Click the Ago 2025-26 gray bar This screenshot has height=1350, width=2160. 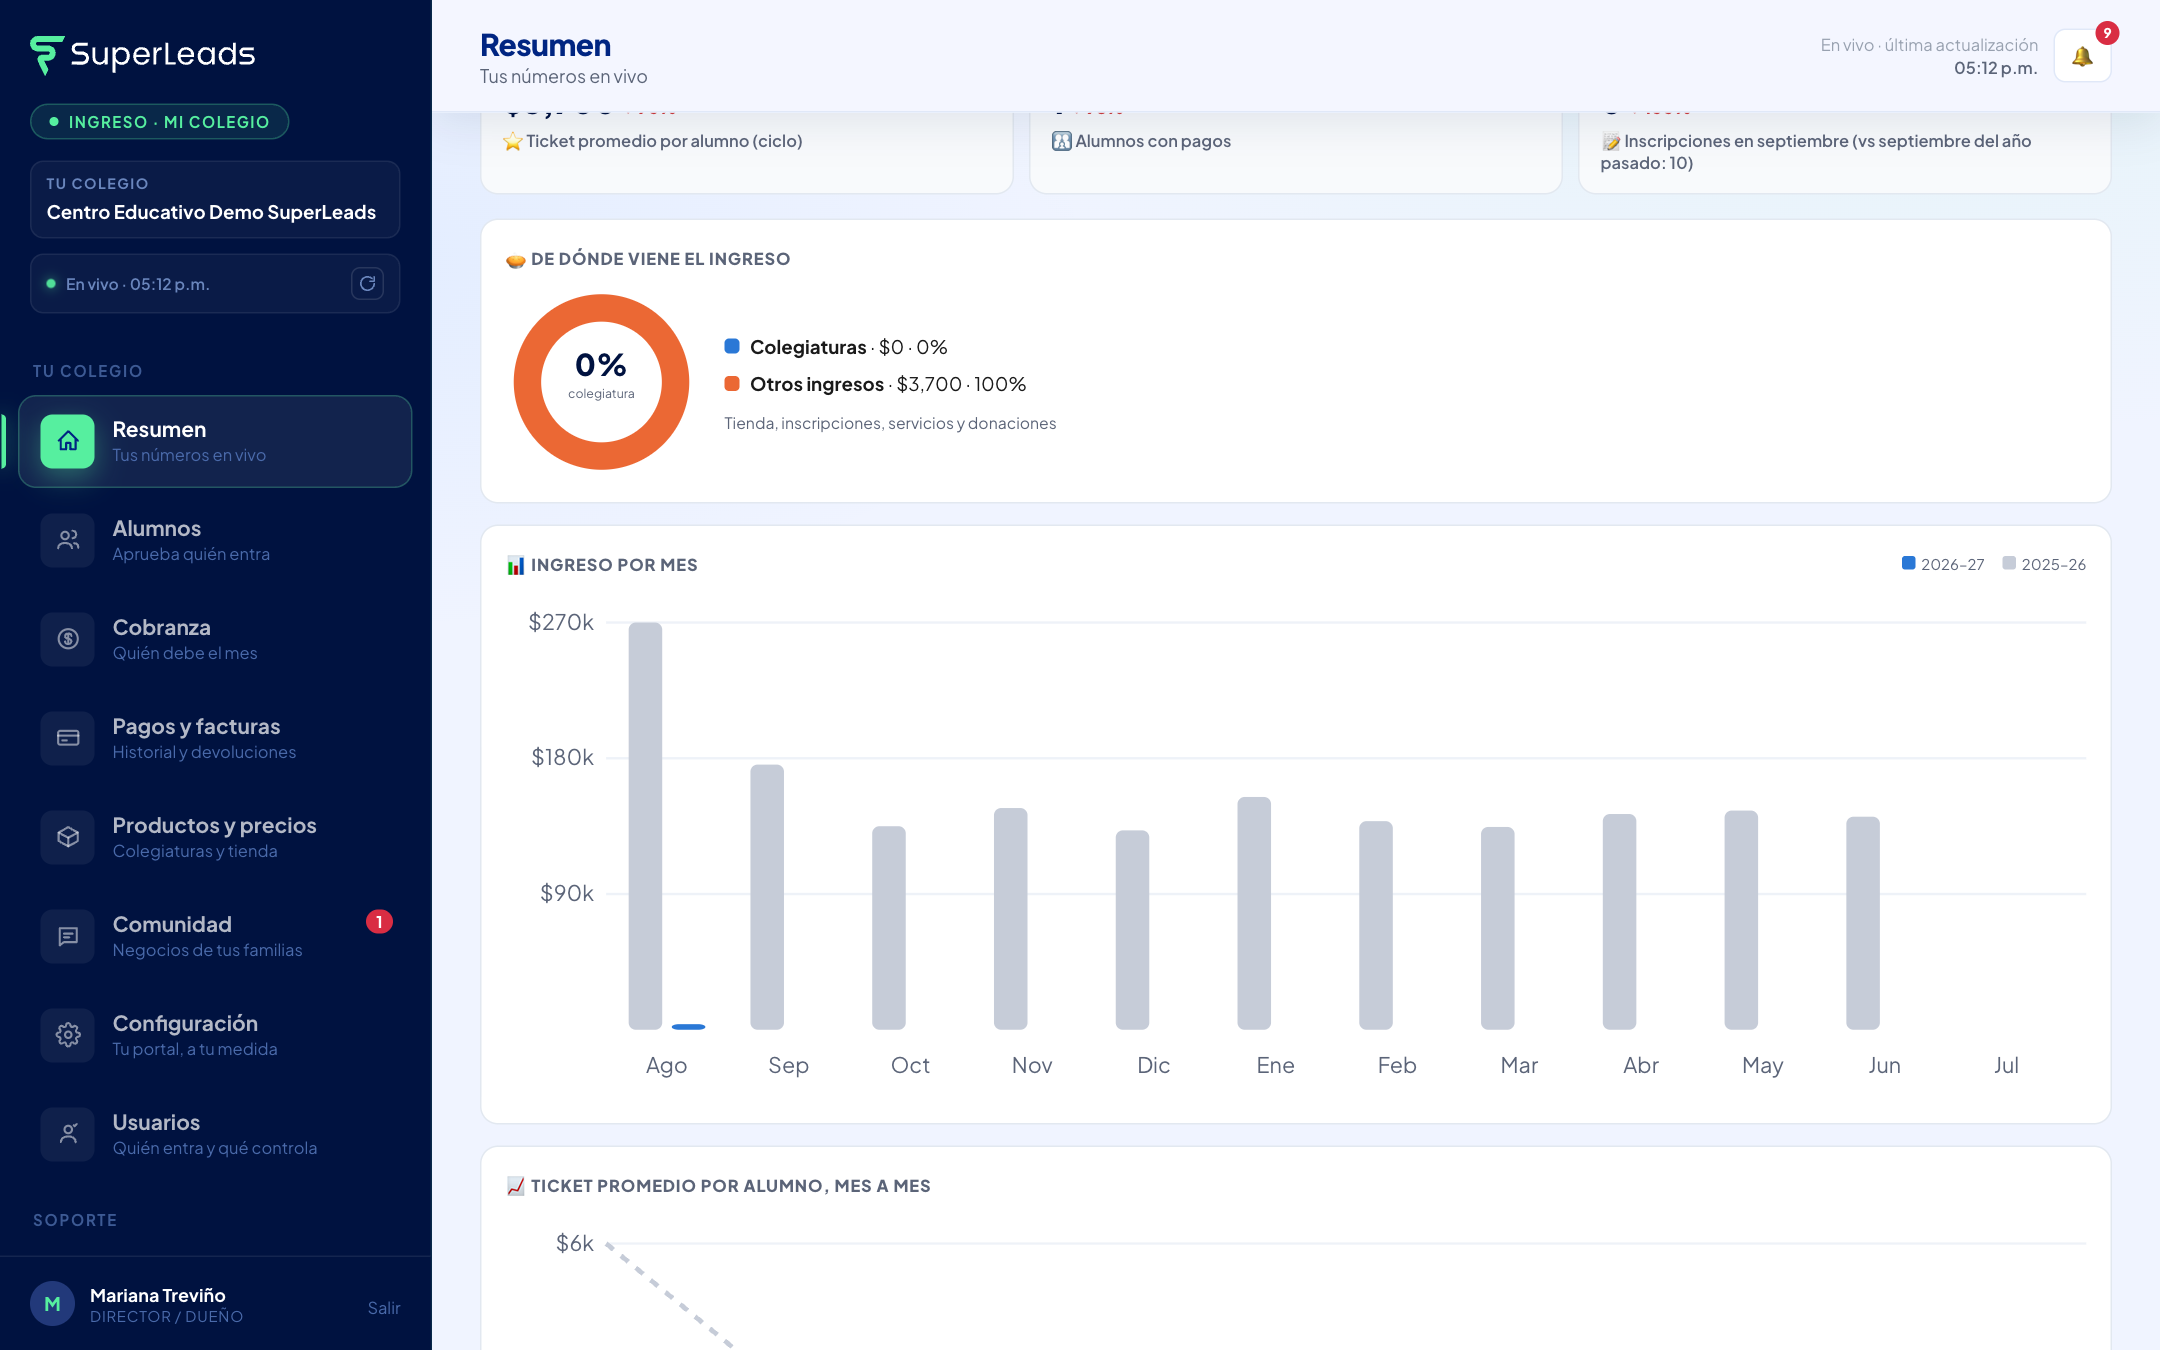tap(645, 826)
